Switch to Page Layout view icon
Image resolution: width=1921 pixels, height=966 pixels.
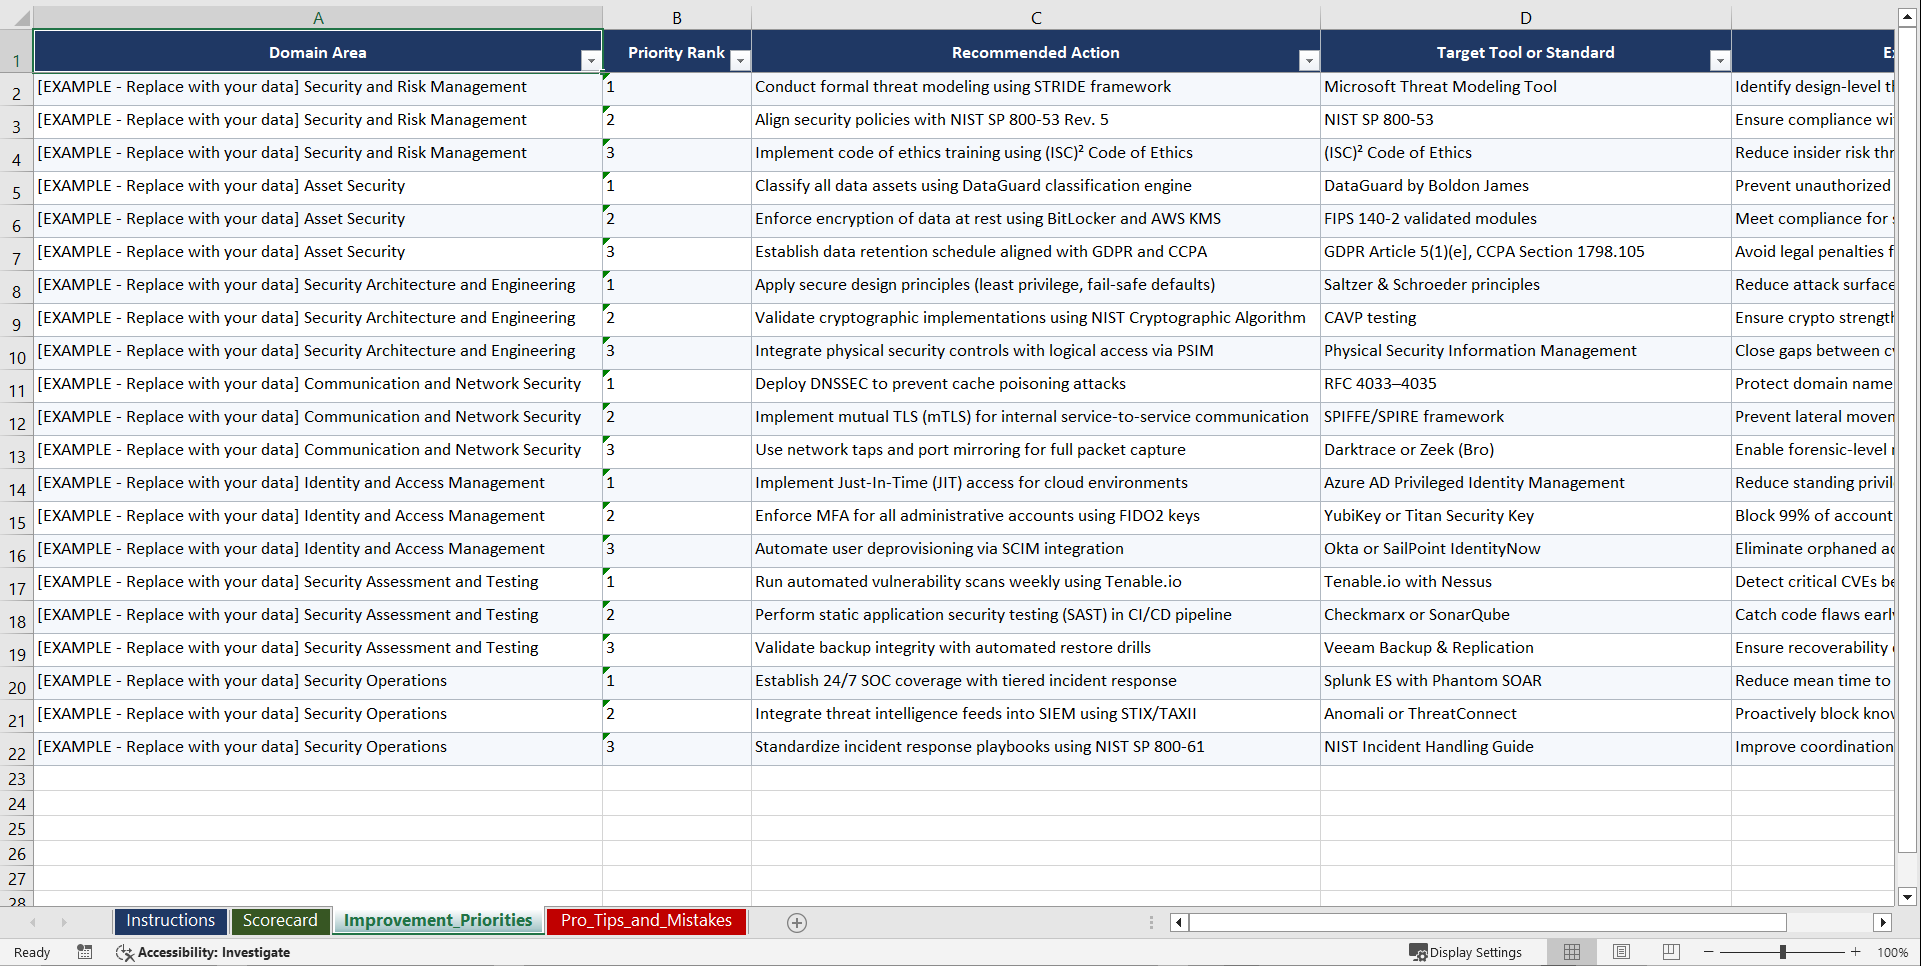pyautogui.click(x=1621, y=952)
